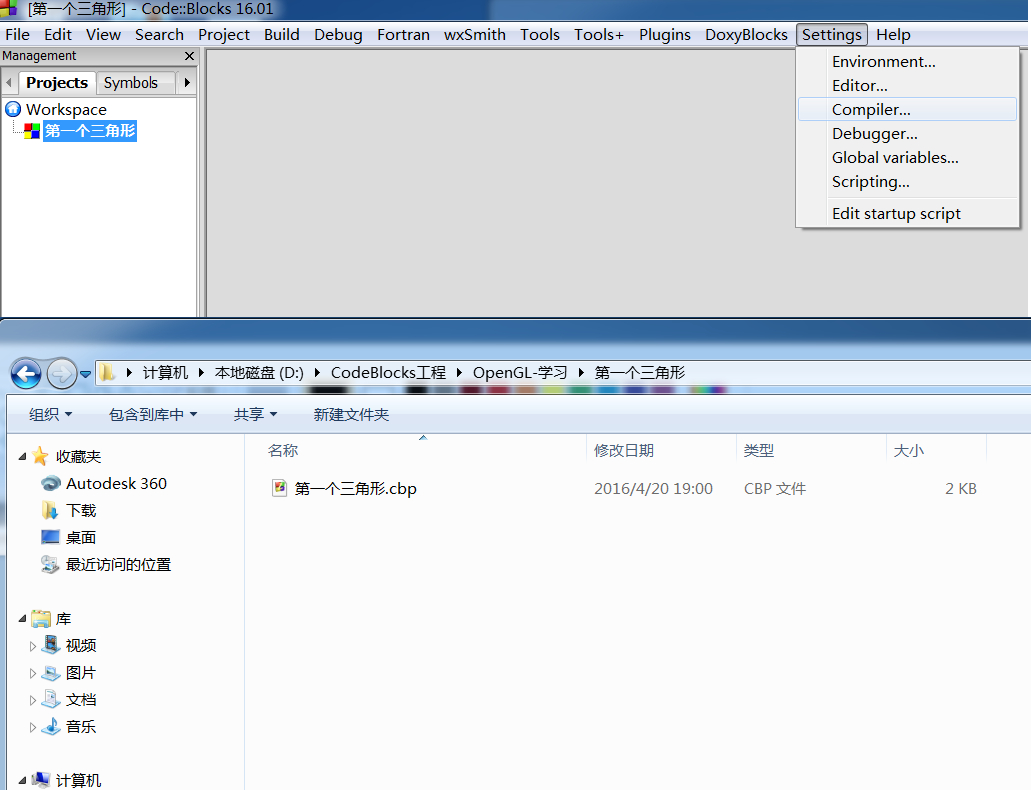Viewport: 1031px width, 790px height.
Task: Open the 包含到库中 dropdown
Action: click(153, 414)
